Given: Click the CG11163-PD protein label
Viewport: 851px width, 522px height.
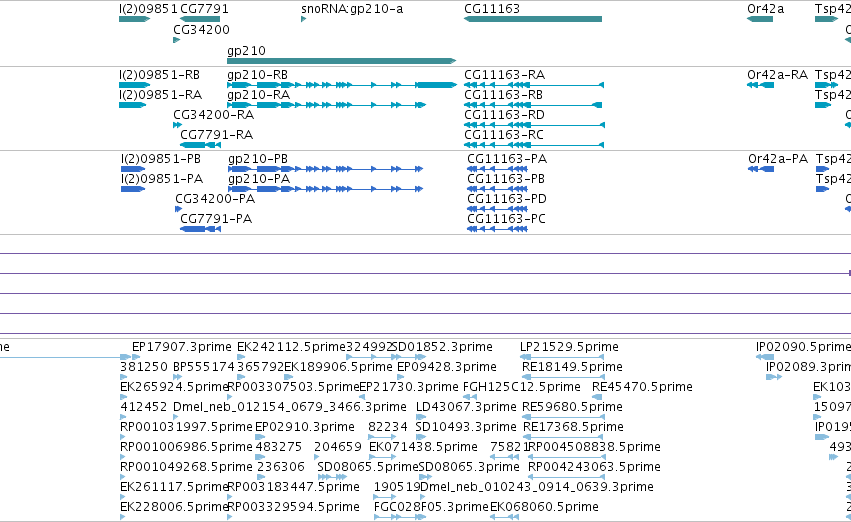Looking at the screenshot, I should click(x=507, y=199).
